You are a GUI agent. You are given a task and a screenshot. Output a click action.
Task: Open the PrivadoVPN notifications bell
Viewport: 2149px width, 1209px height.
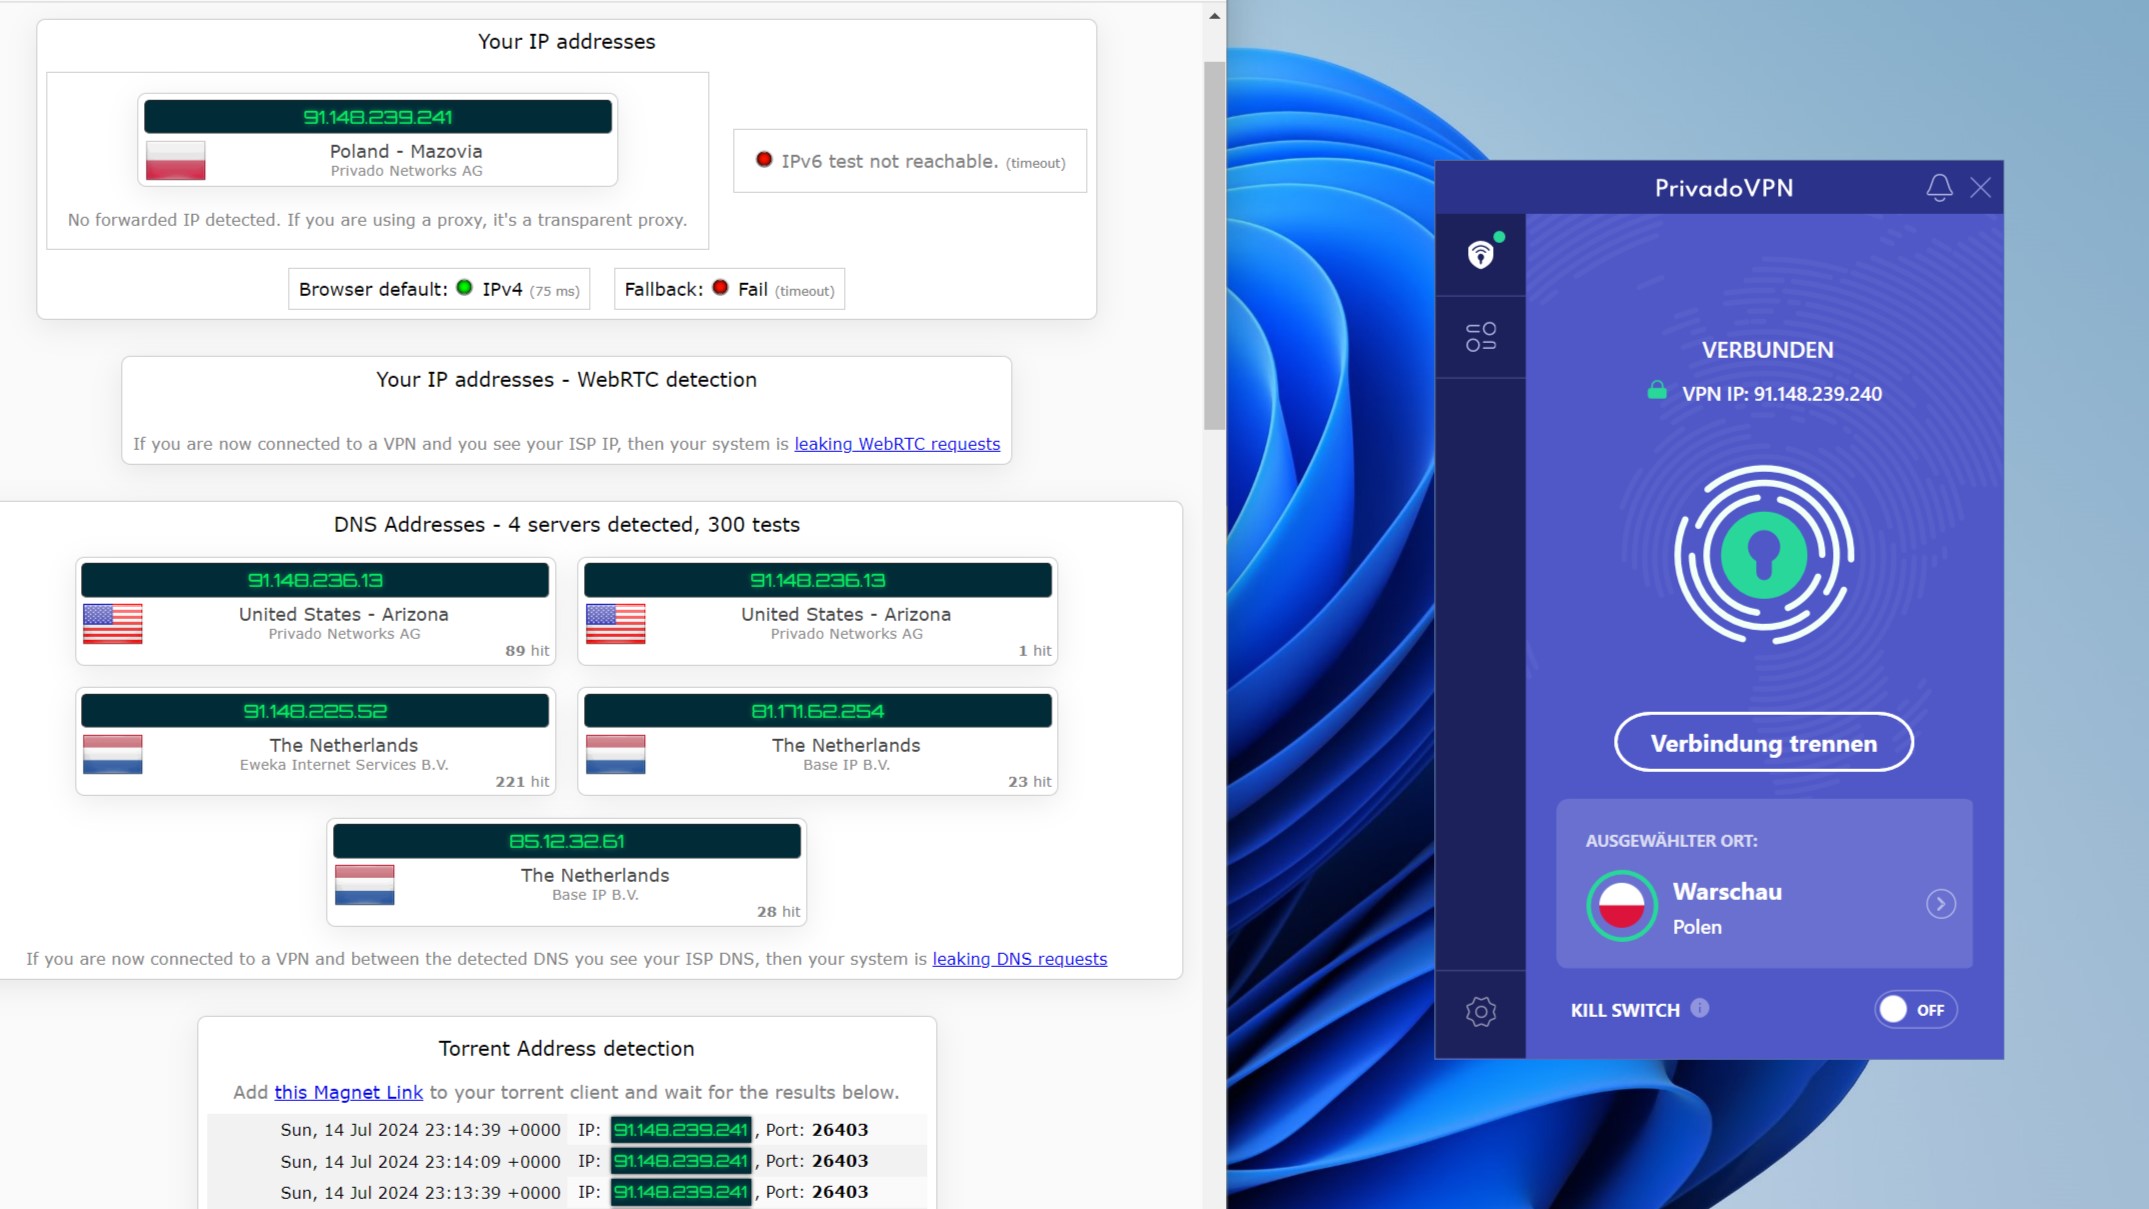pyautogui.click(x=1939, y=187)
